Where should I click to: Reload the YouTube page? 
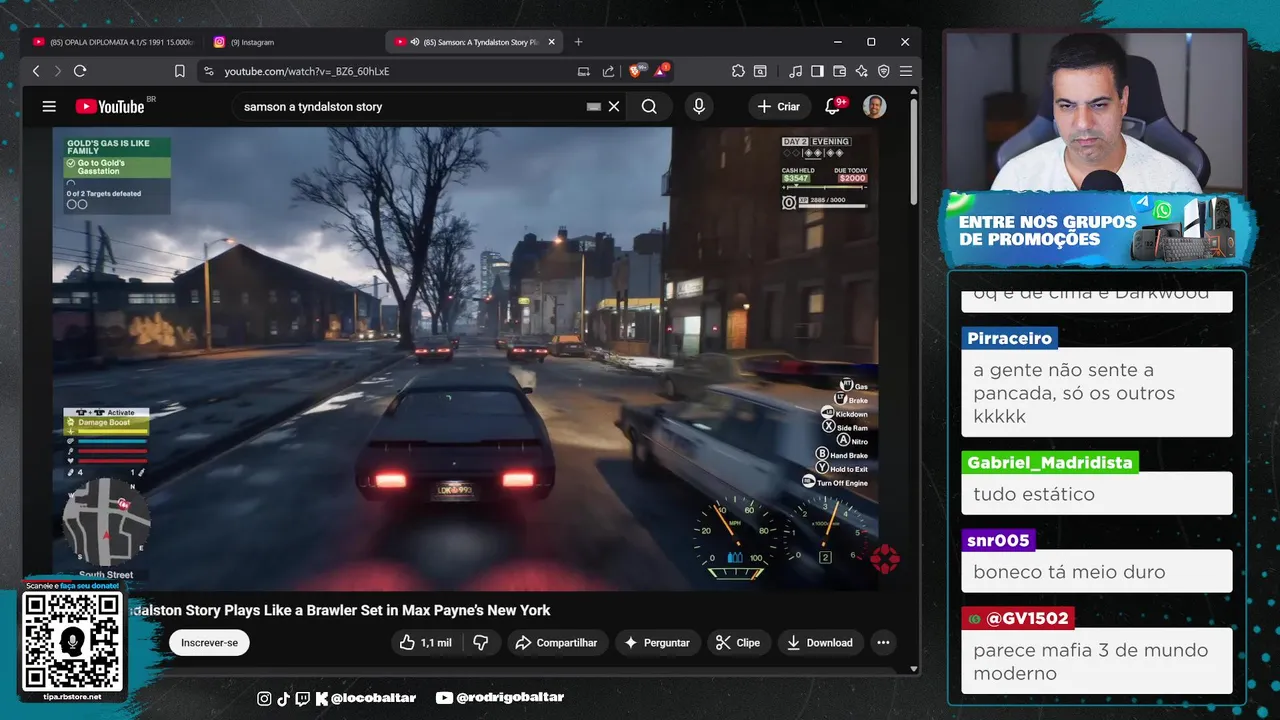pos(80,71)
